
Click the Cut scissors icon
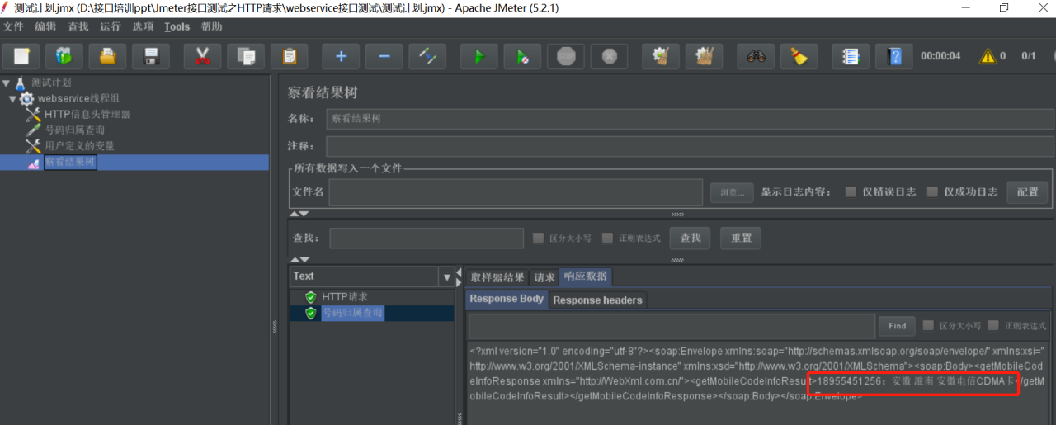click(203, 56)
